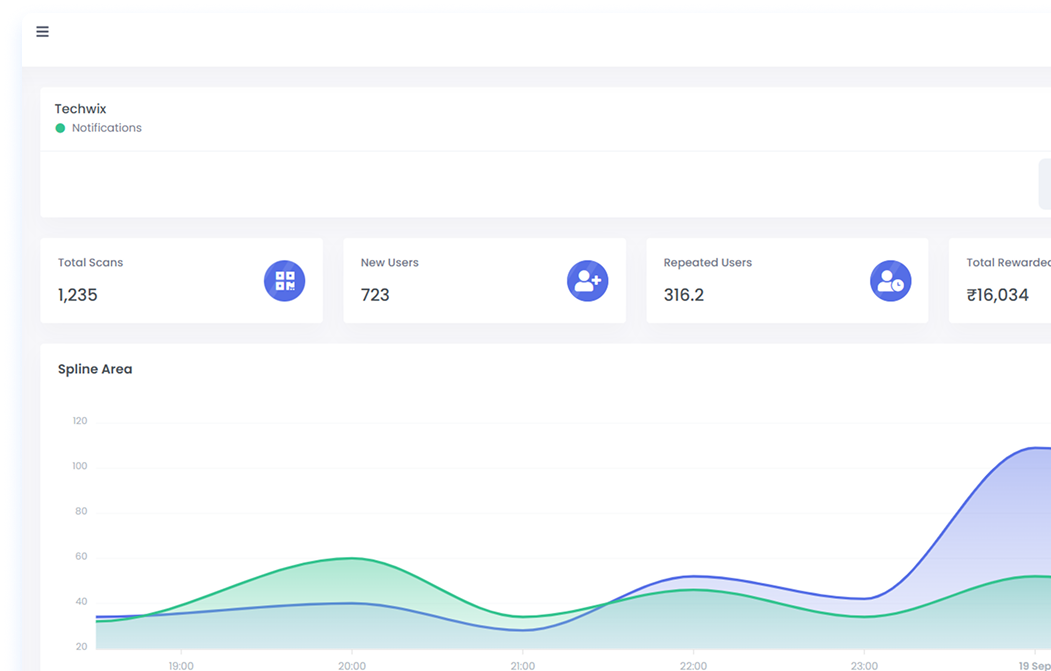
Task: Click the green line peak near 20:00
Action: coord(350,558)
